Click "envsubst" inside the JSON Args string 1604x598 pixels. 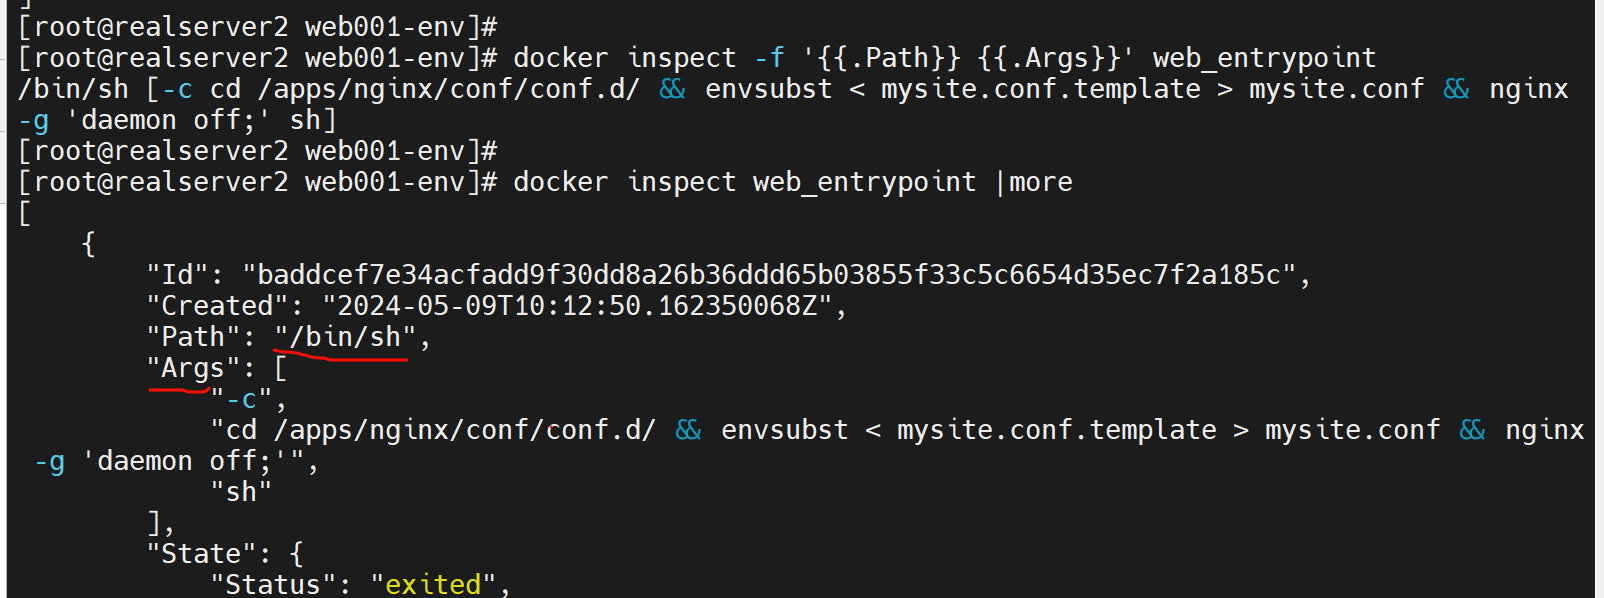pos(784,430)
